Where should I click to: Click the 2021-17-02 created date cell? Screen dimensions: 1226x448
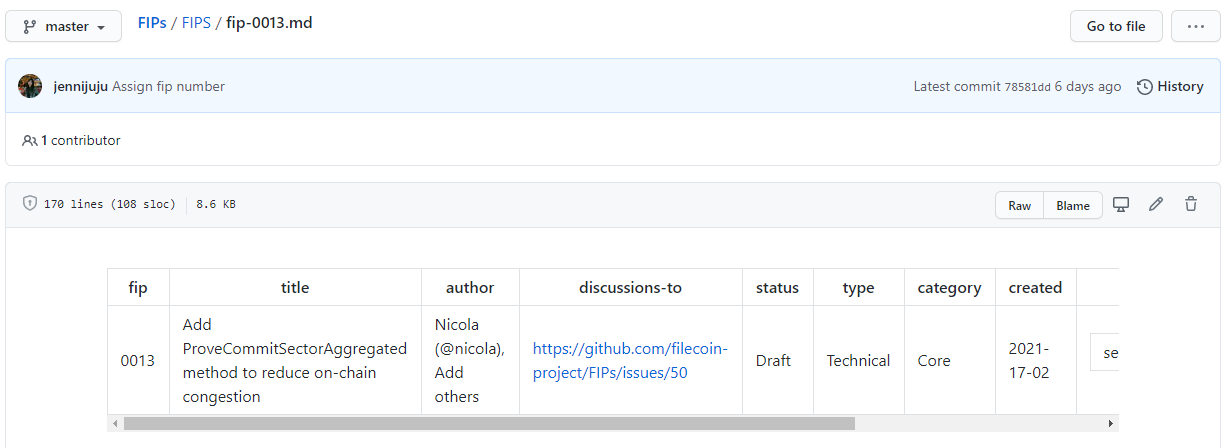1035,360
